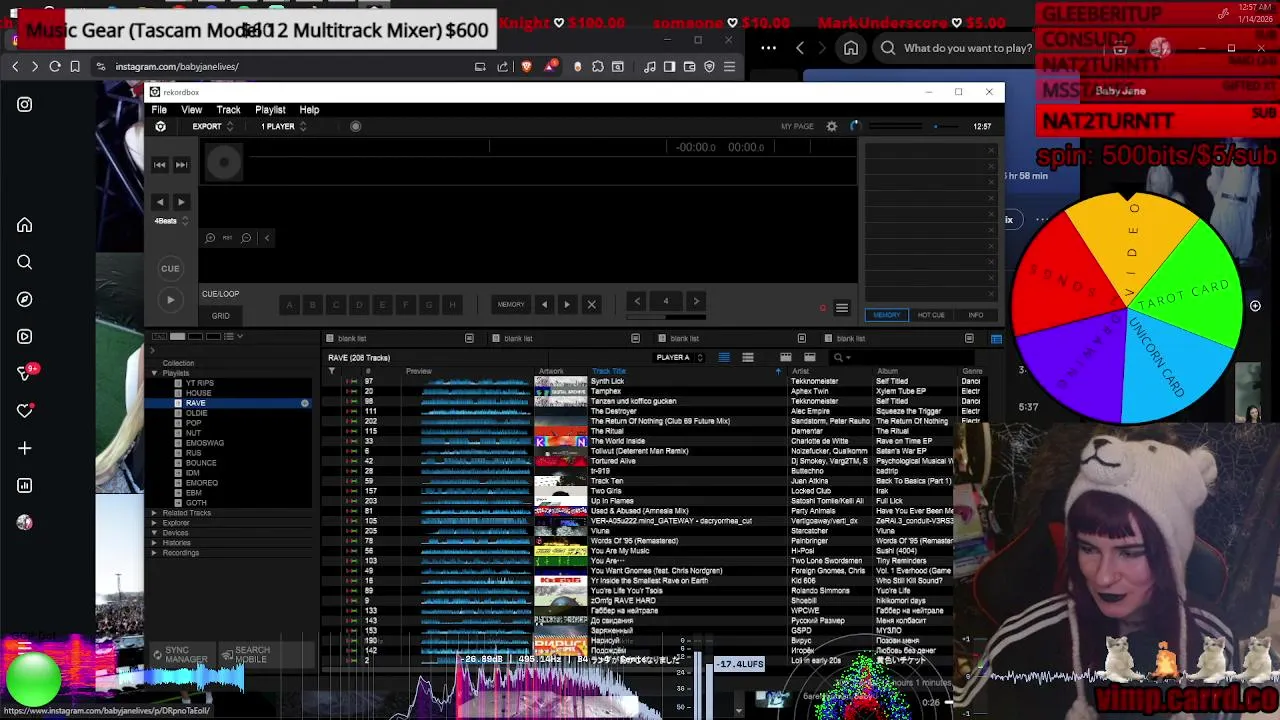
Task: Sort by Artist column header
Action: click(800, 371)
